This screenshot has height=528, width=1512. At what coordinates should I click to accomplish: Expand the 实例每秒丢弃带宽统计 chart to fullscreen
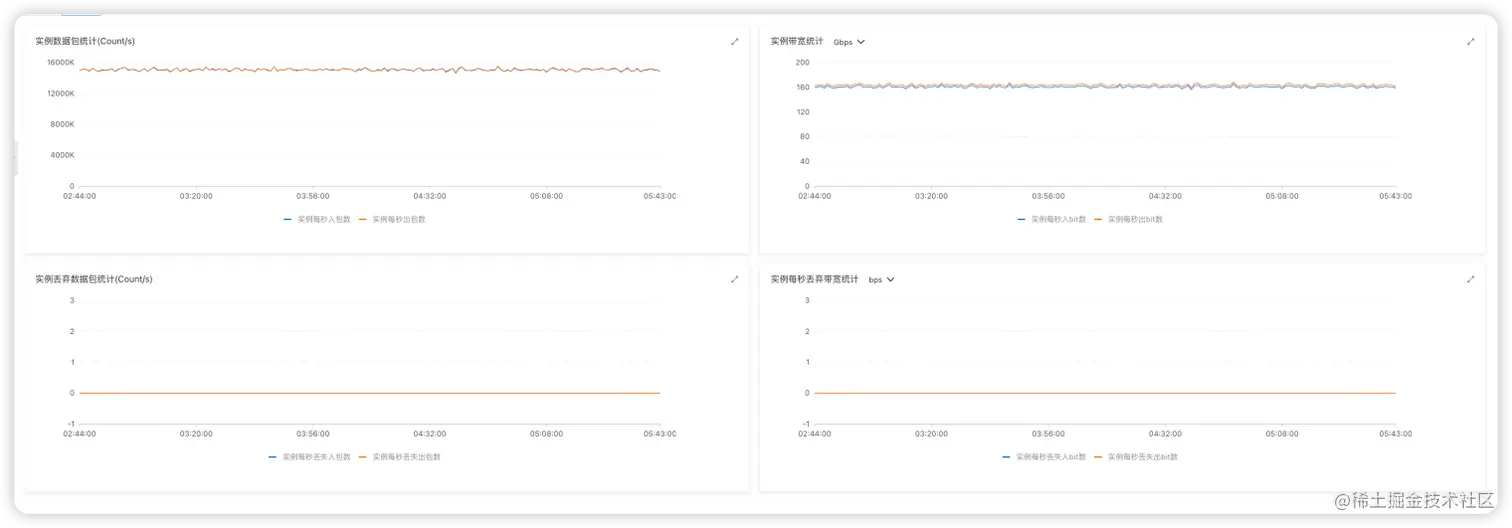point(1470,280)
